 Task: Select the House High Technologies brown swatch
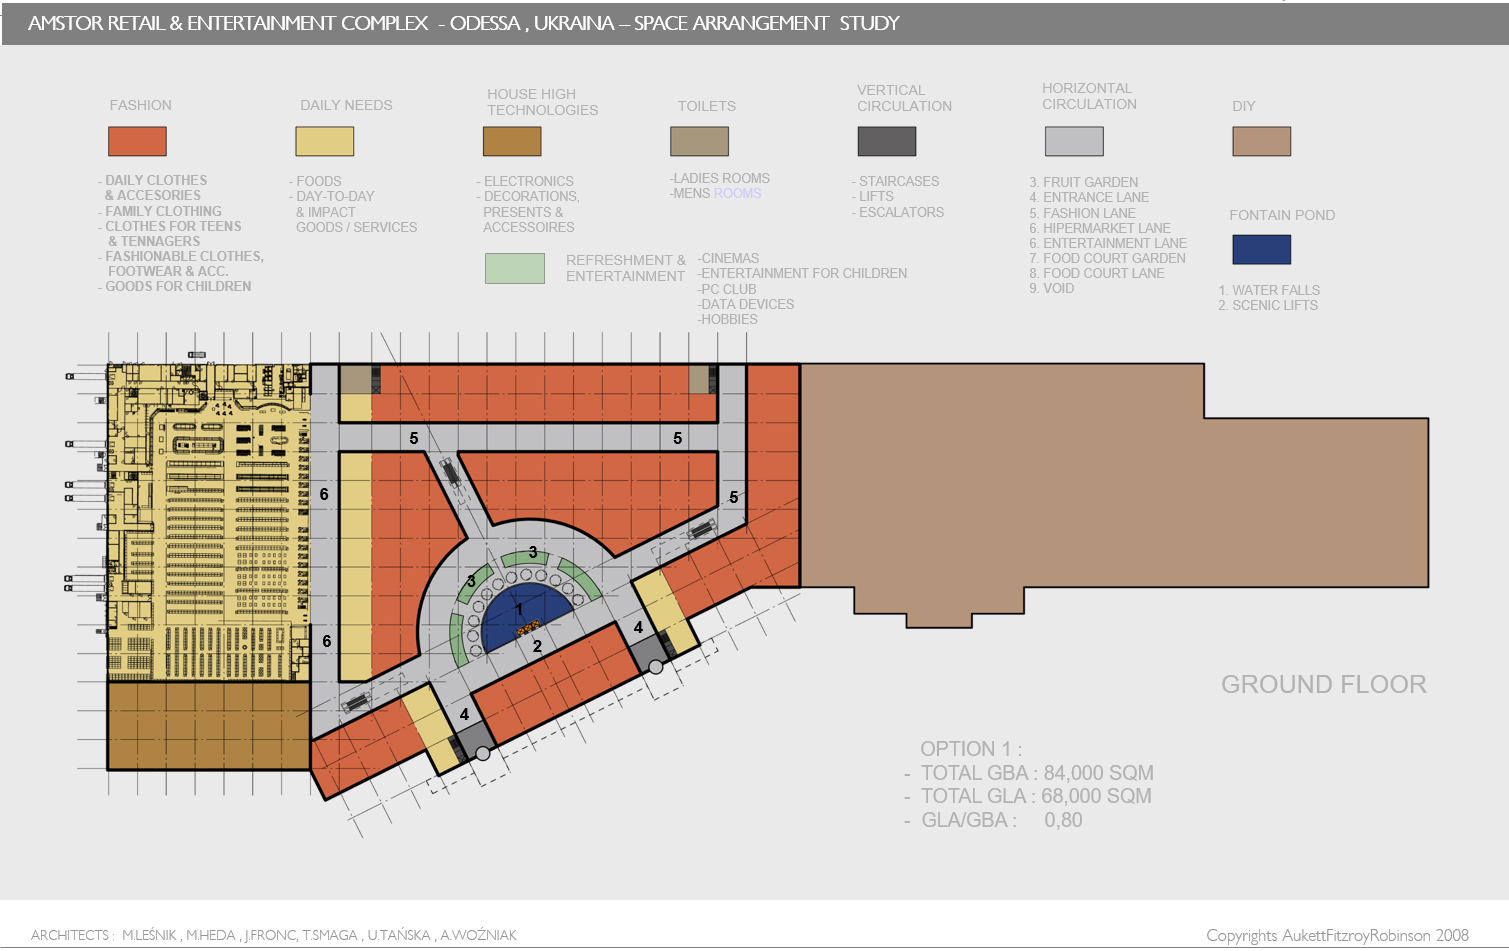[512, 141]
